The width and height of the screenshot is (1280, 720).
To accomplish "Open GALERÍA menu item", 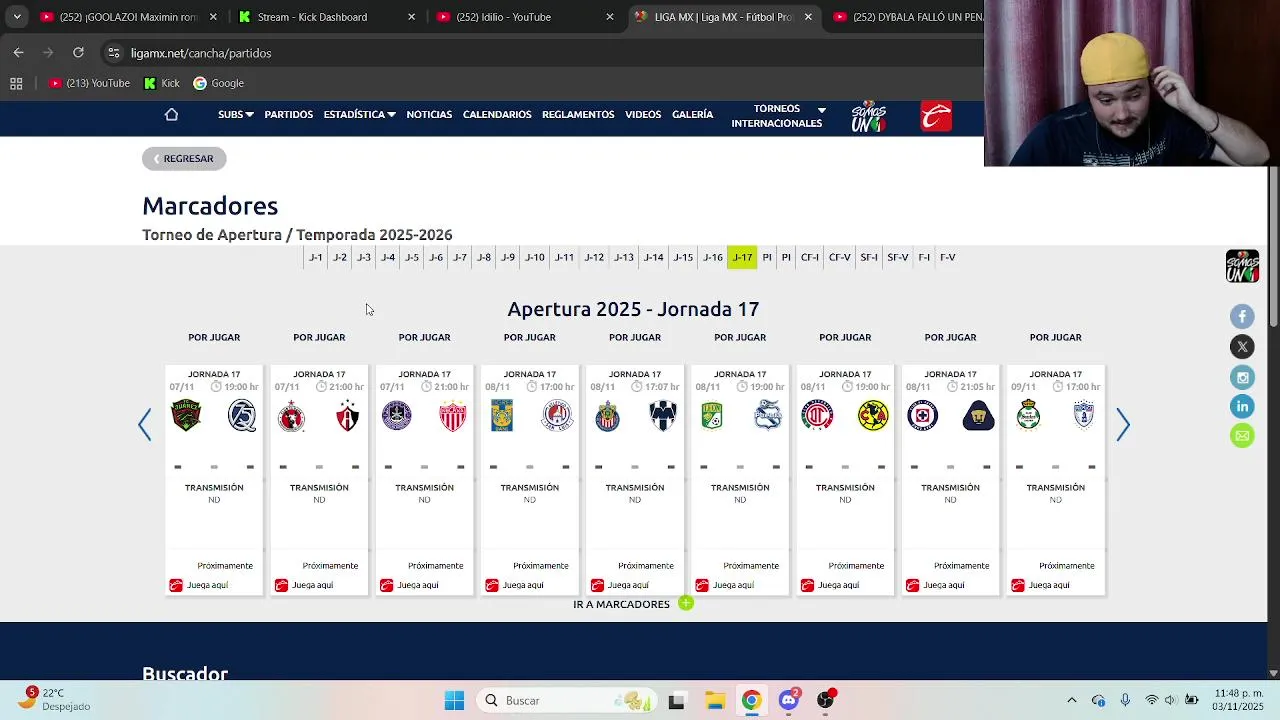I will click(x=692, y=115).
